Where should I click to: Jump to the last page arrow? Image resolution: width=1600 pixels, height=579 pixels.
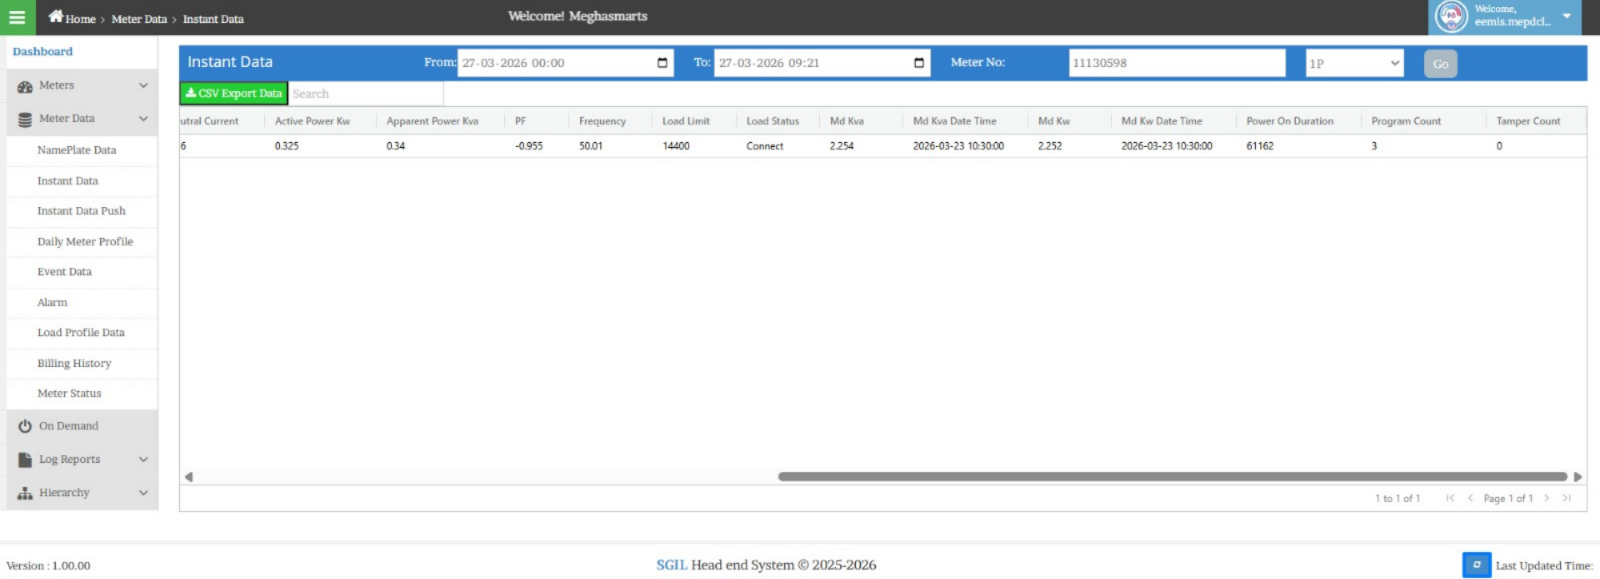coord(1567,498)
